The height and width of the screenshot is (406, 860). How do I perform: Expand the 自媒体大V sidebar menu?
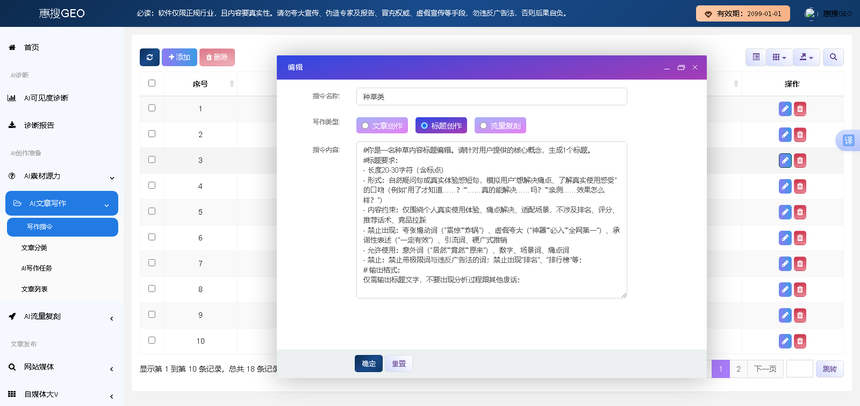point(61,394)
